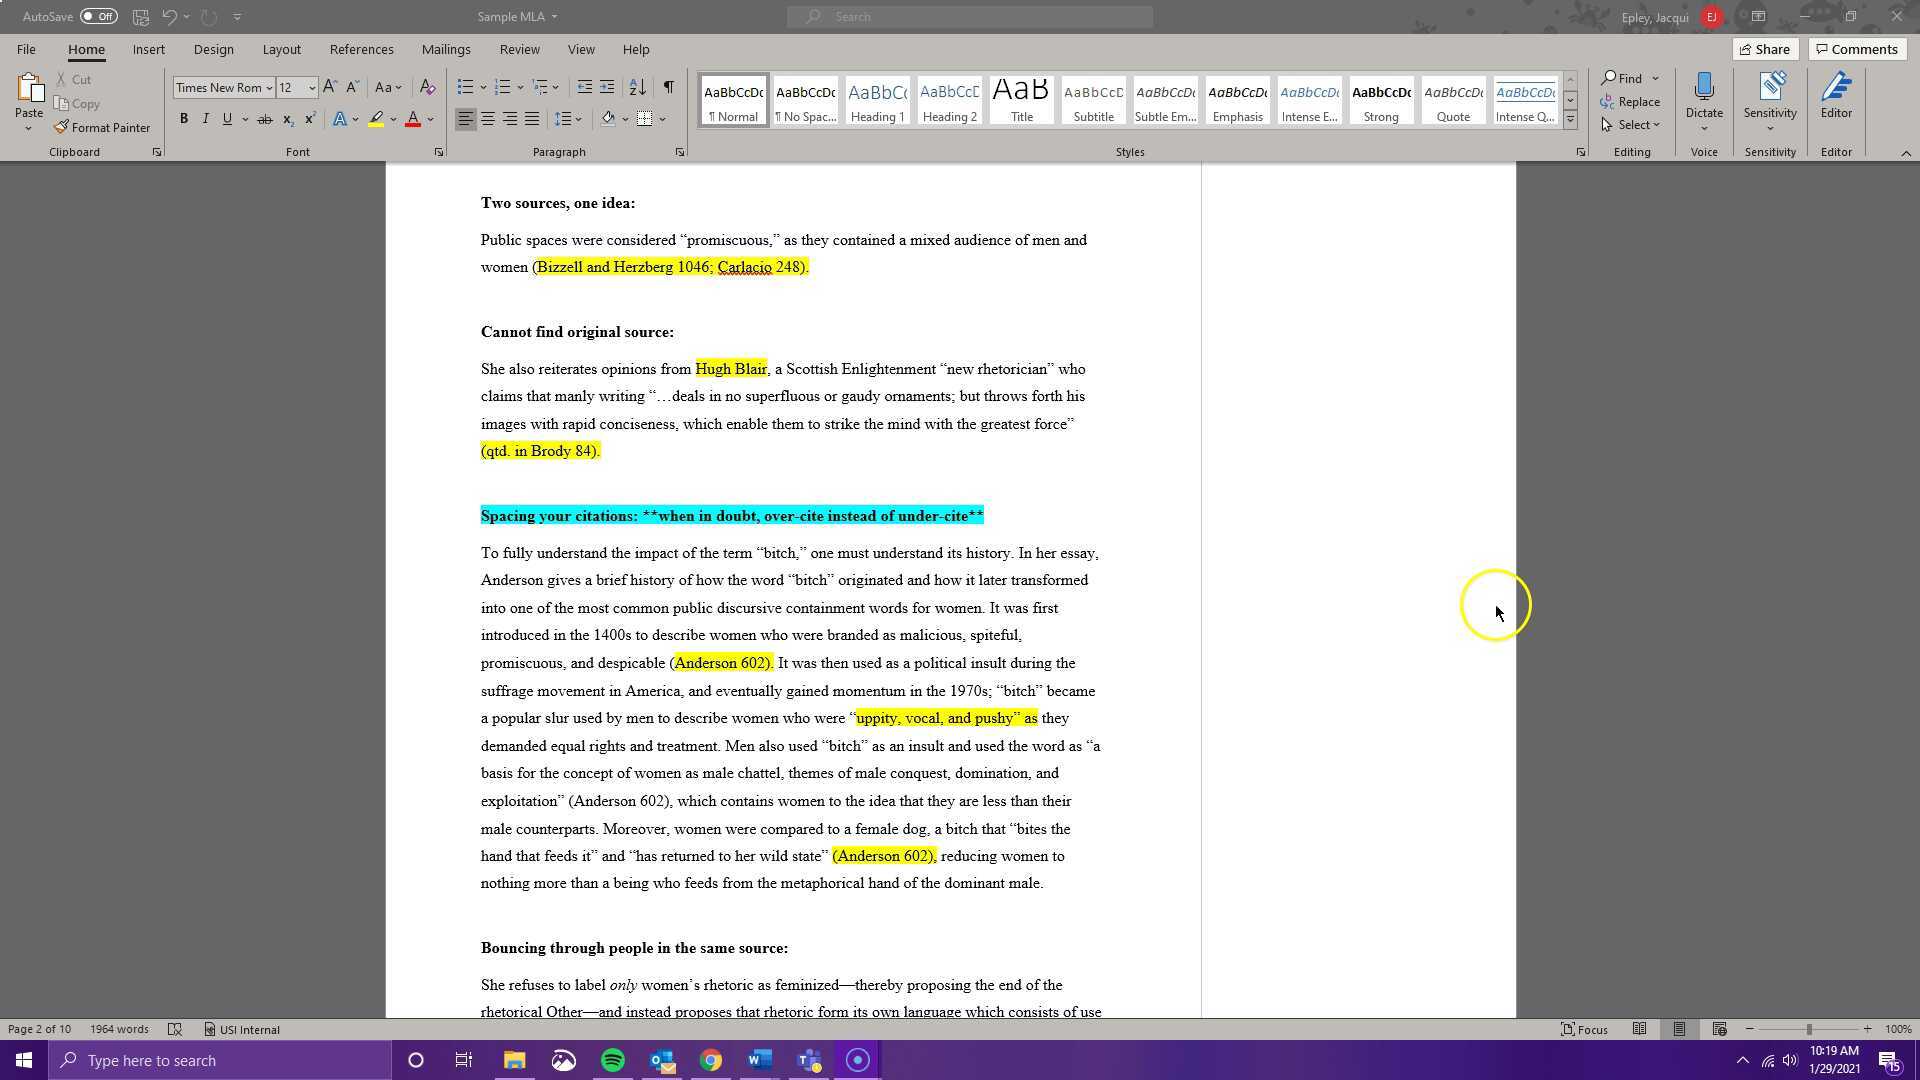Open the References tab
Image resolution: width=1920 pixels, height=1080 pixels.
click(361, 49)
